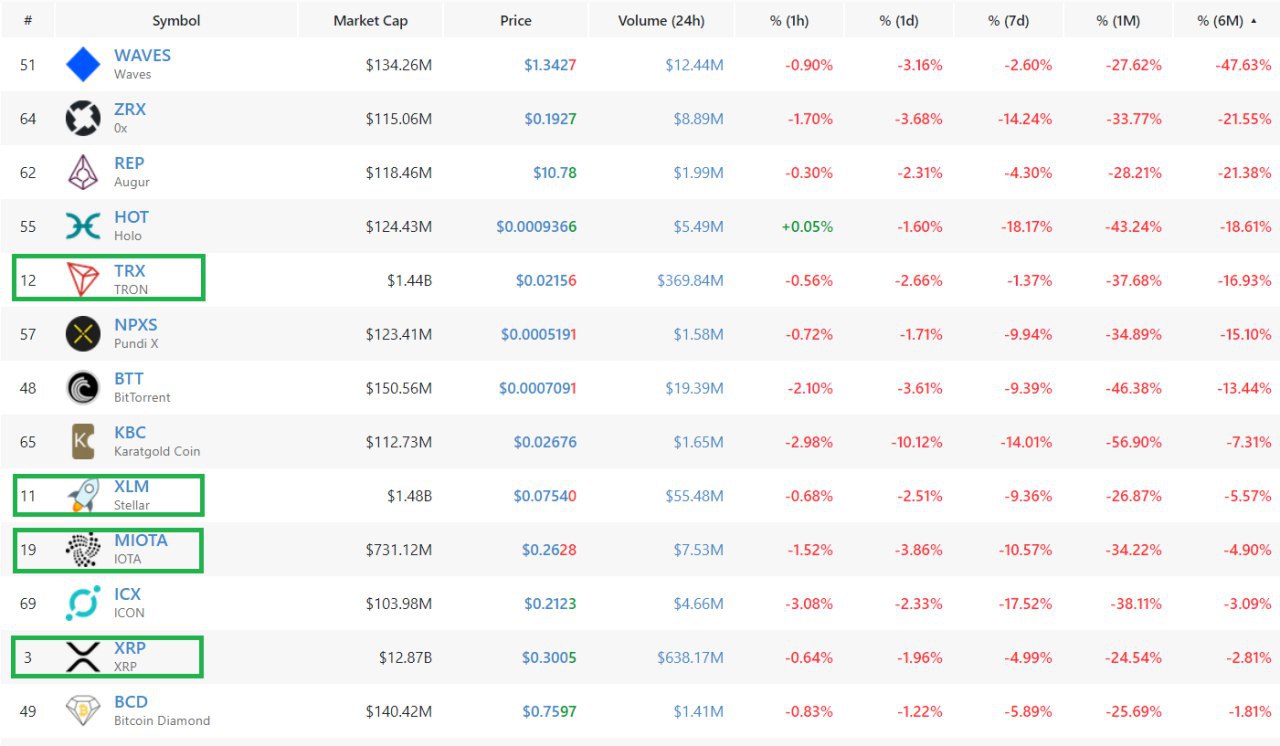1280x746 pixels.
Task: Click the WAVES 6M change -47.63%
Action: 1241,65
